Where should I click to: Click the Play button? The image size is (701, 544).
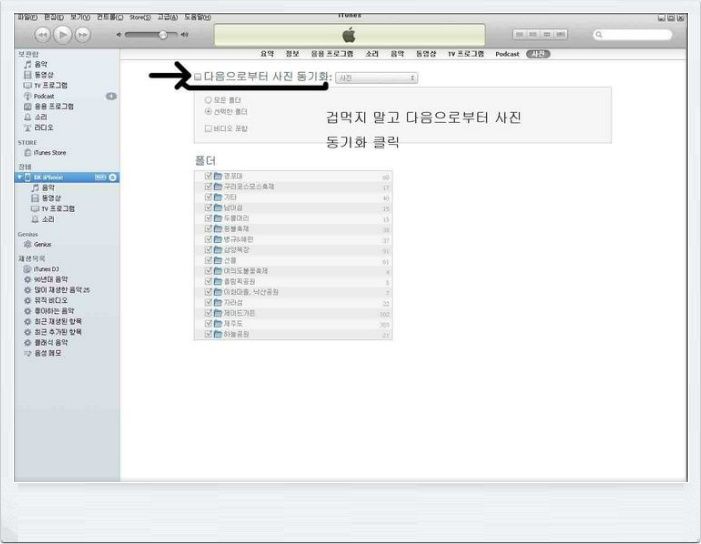[63, 34]
